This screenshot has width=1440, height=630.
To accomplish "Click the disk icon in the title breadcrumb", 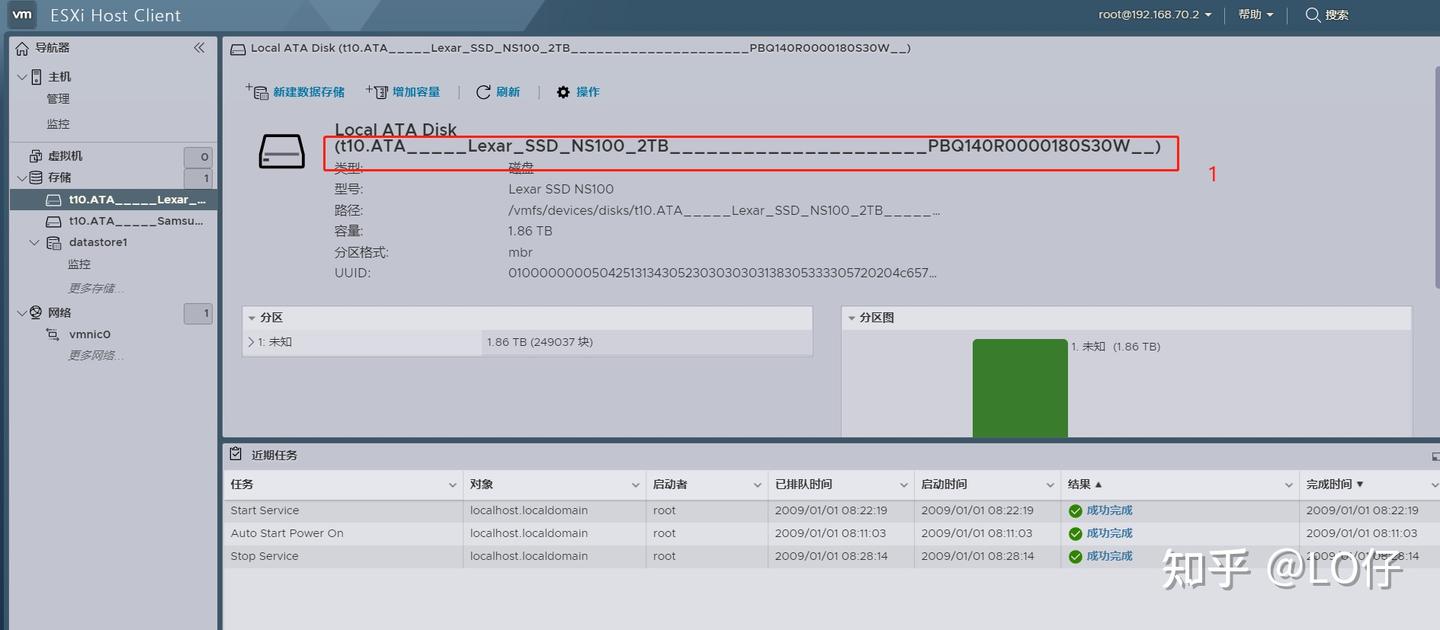I will [x=238, y=48].
